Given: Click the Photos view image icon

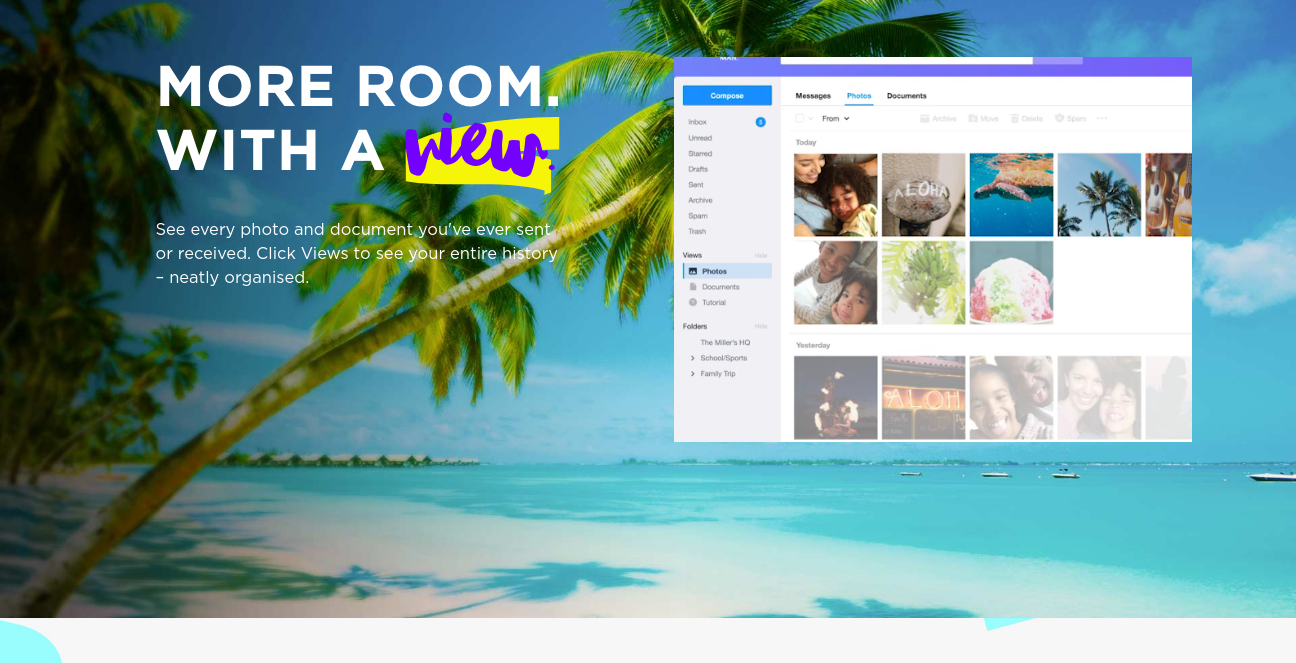Looking at the screenshot, I should point(692,271).
